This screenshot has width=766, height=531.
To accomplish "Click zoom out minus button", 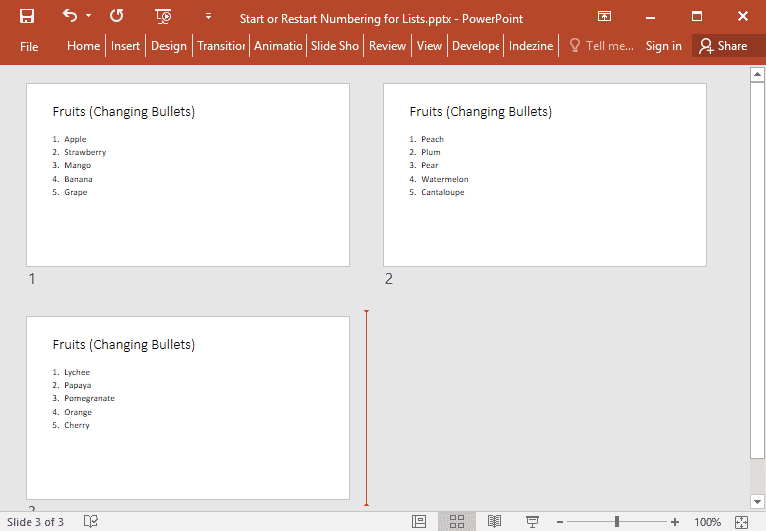I will [560, 522].
